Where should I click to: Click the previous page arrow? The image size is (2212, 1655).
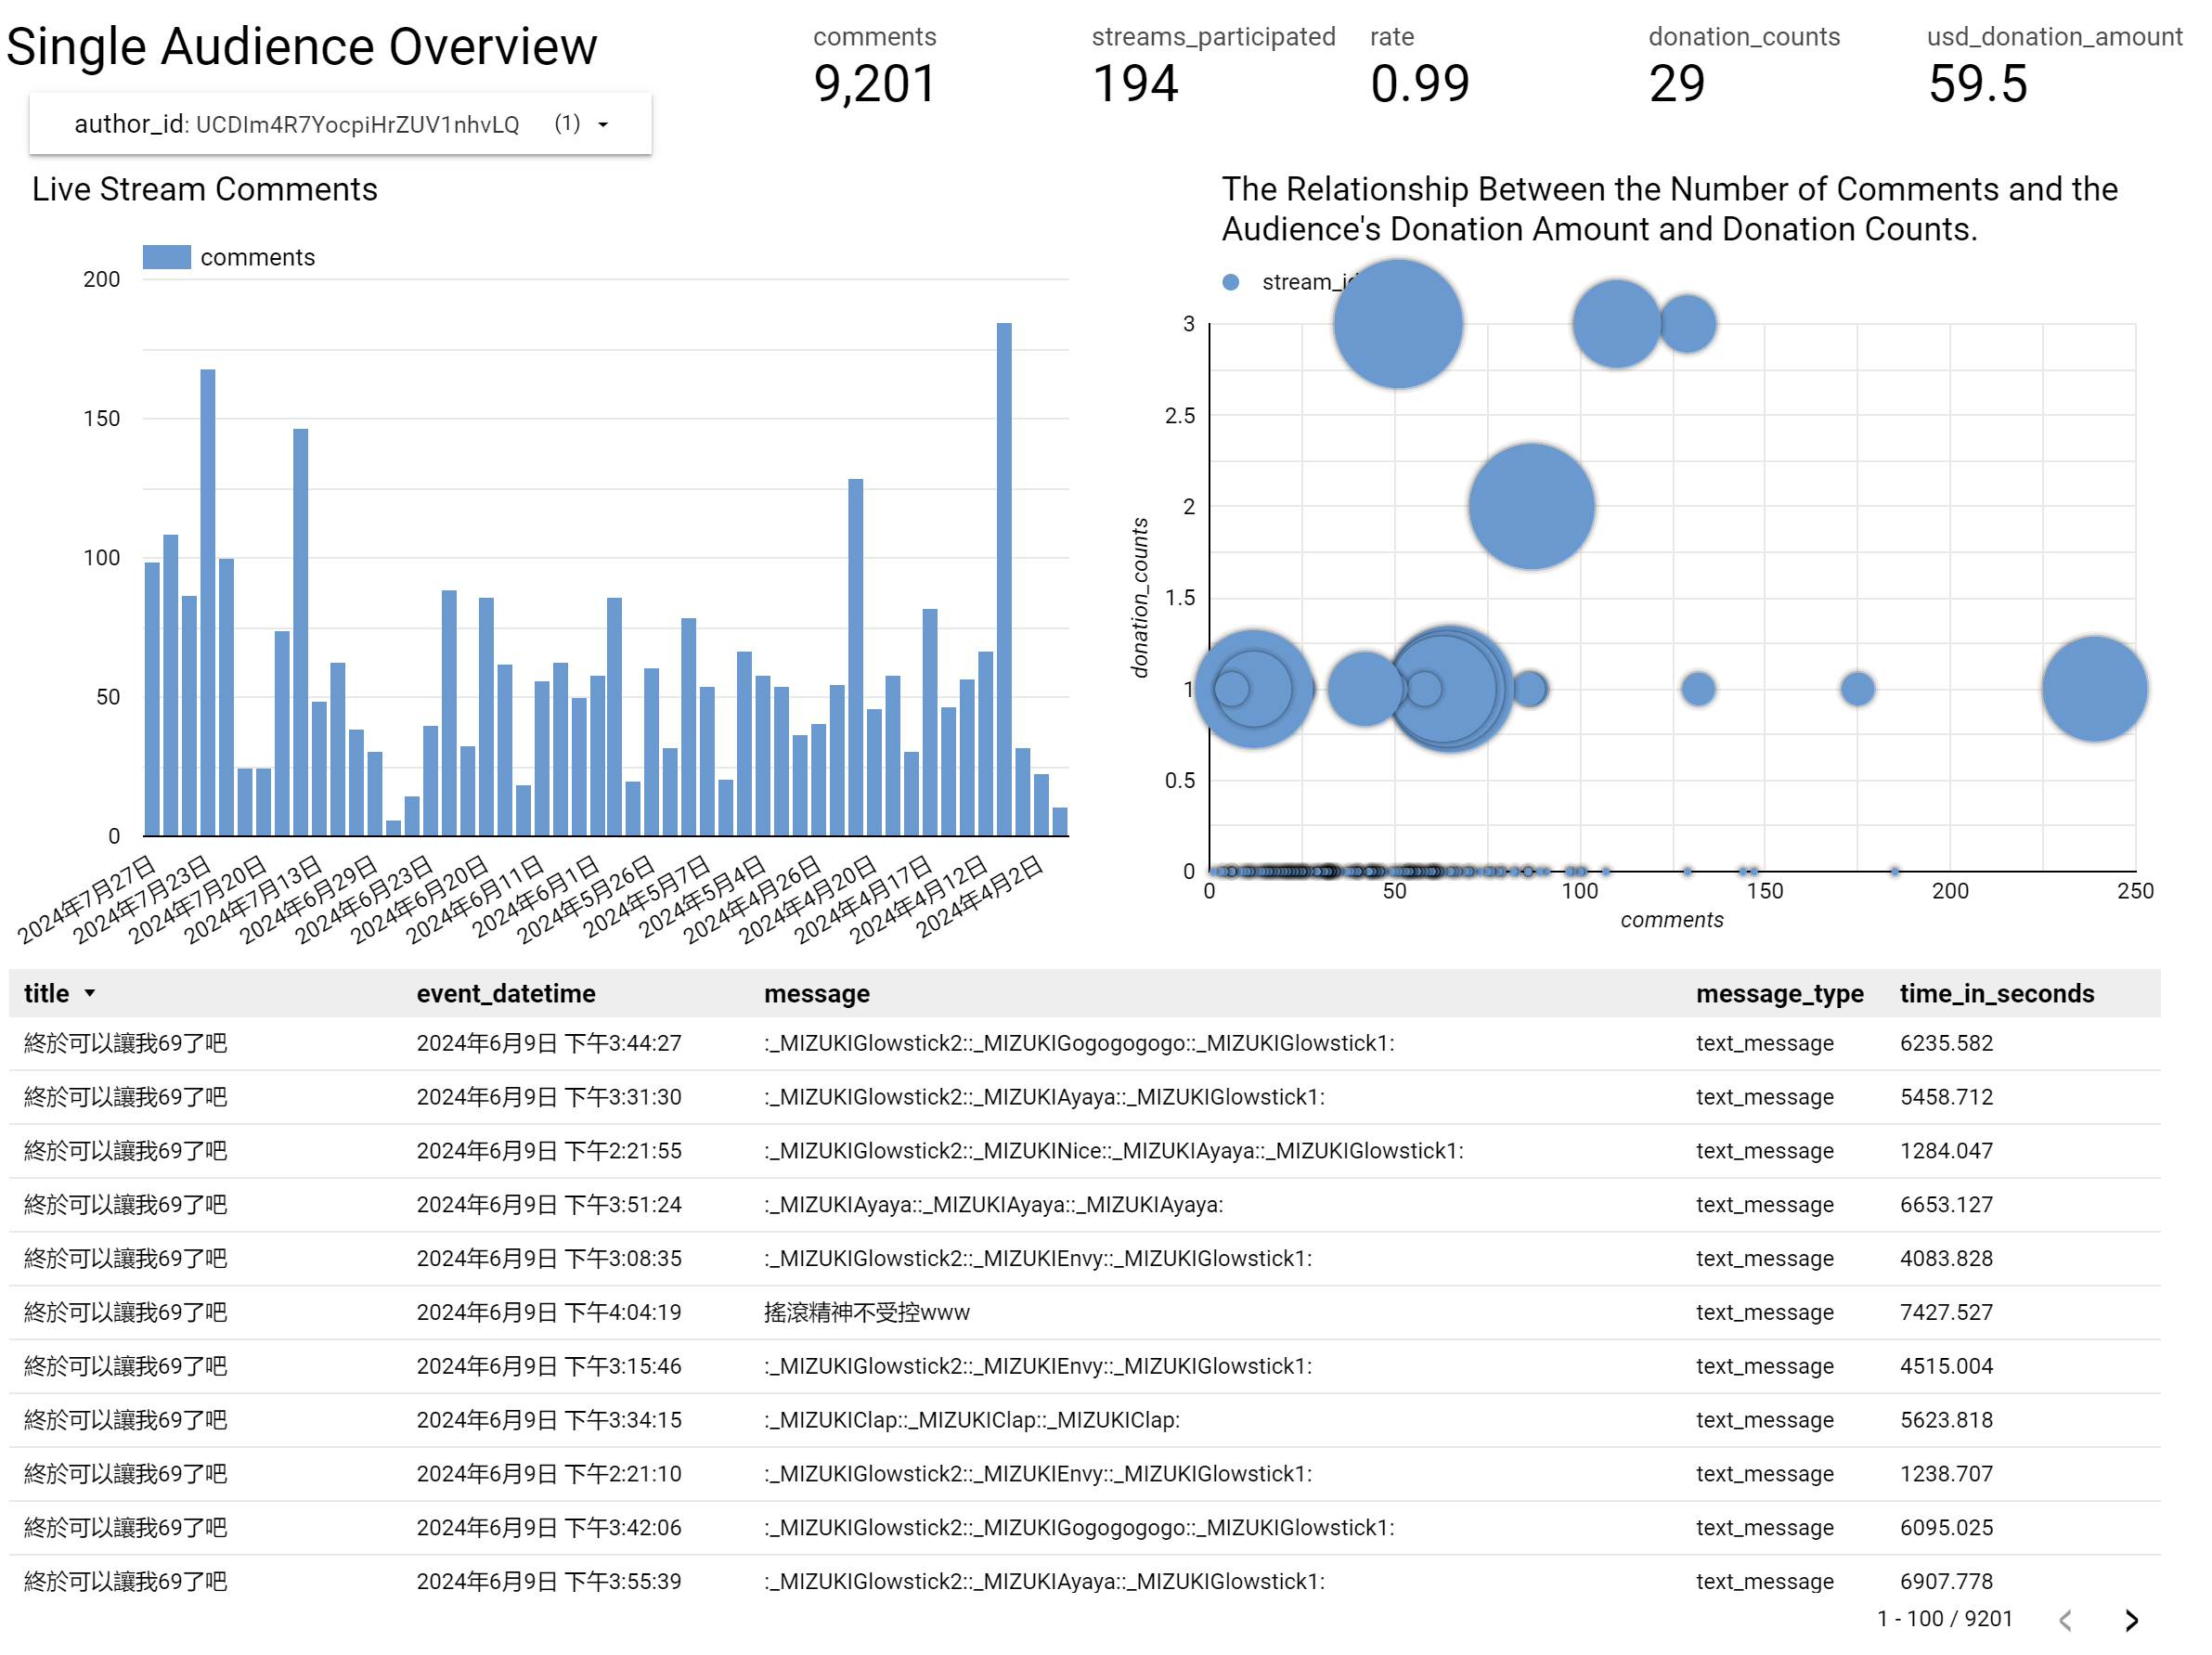pos(2065,1619)
